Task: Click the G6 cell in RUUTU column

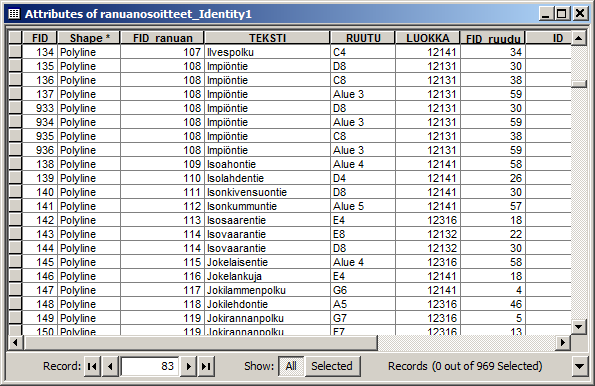Action: coord(363,290)
